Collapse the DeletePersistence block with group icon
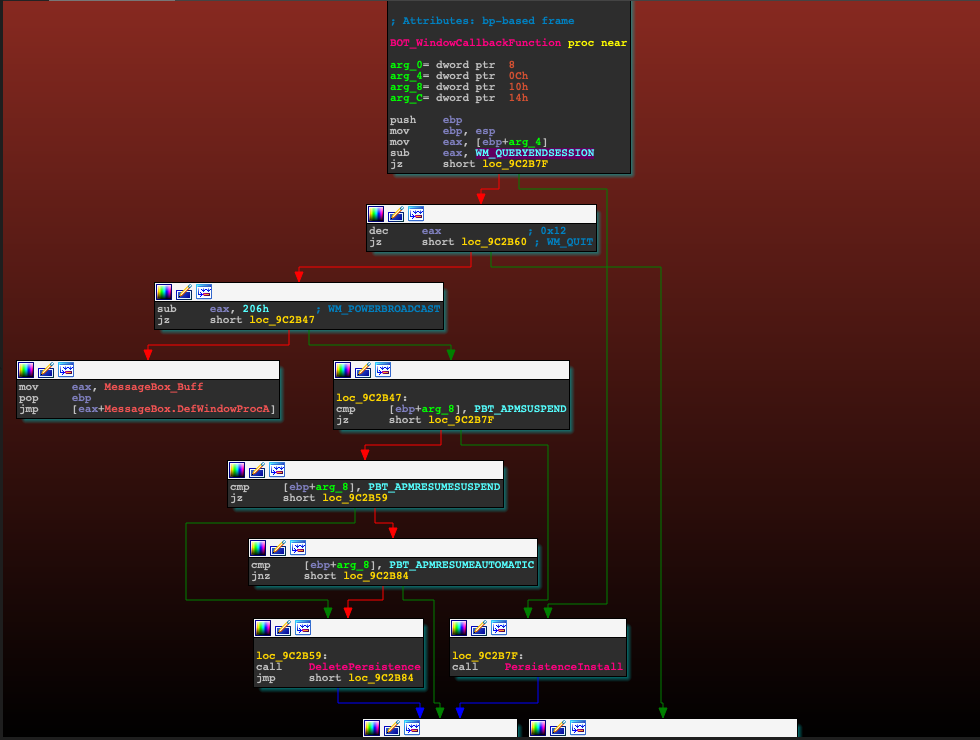Viewport: 980px width, 740px height. (x=303, y=628)
